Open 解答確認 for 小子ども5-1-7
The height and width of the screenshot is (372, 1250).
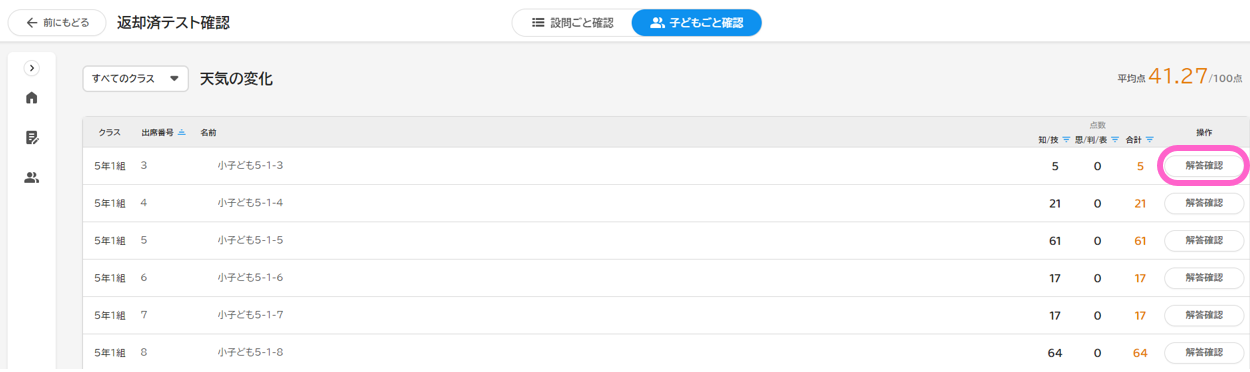[1204, 315]
